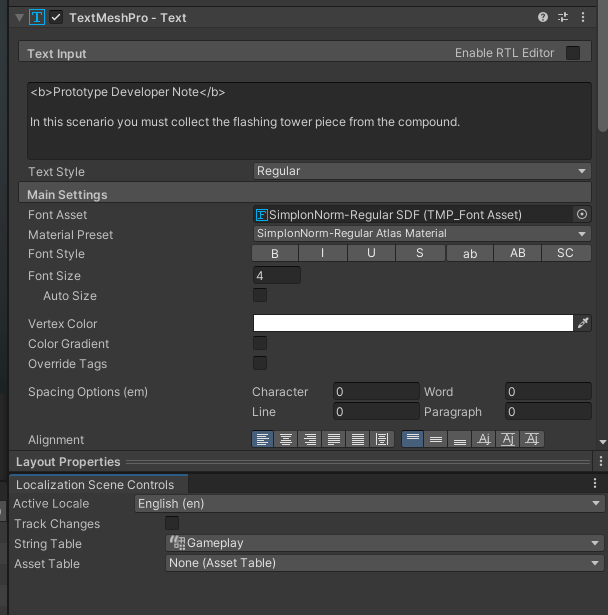Open TextMeshPro component options menu
The image size is (608, 615).
tap(582, 17)
